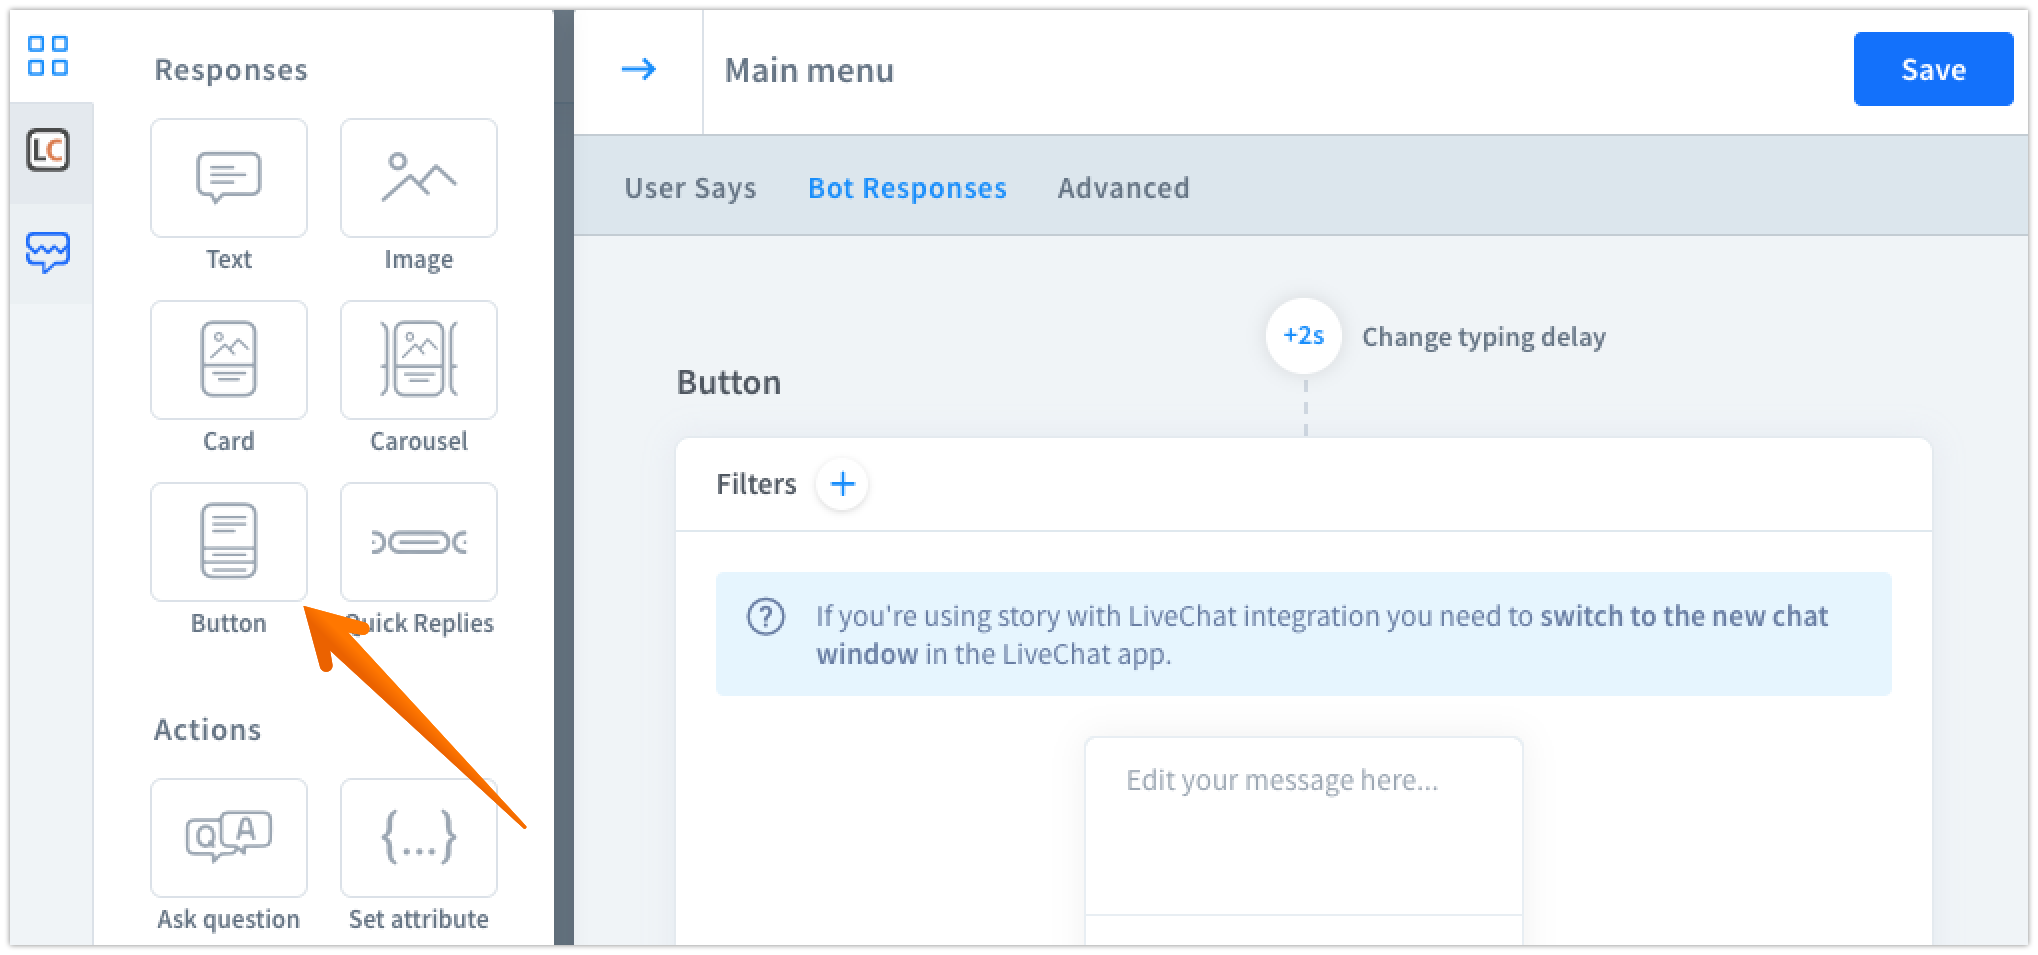Save the Main menu interaction
This screenshot has width=2038, height=955.
[x=1932, y=69]
